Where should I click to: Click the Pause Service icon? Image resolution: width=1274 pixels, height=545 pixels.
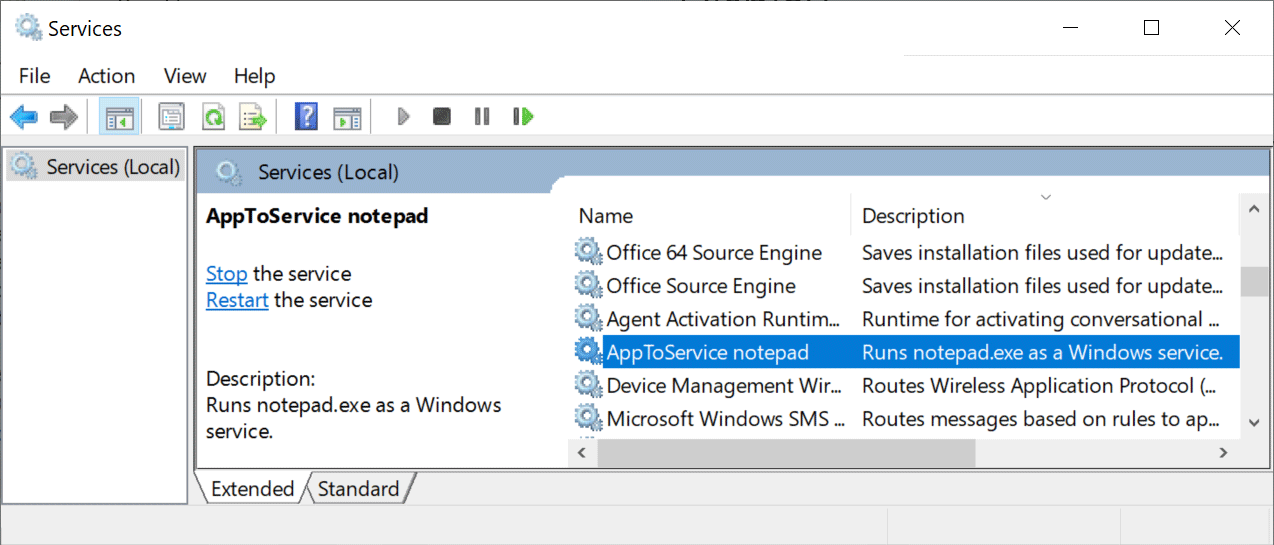482,117
